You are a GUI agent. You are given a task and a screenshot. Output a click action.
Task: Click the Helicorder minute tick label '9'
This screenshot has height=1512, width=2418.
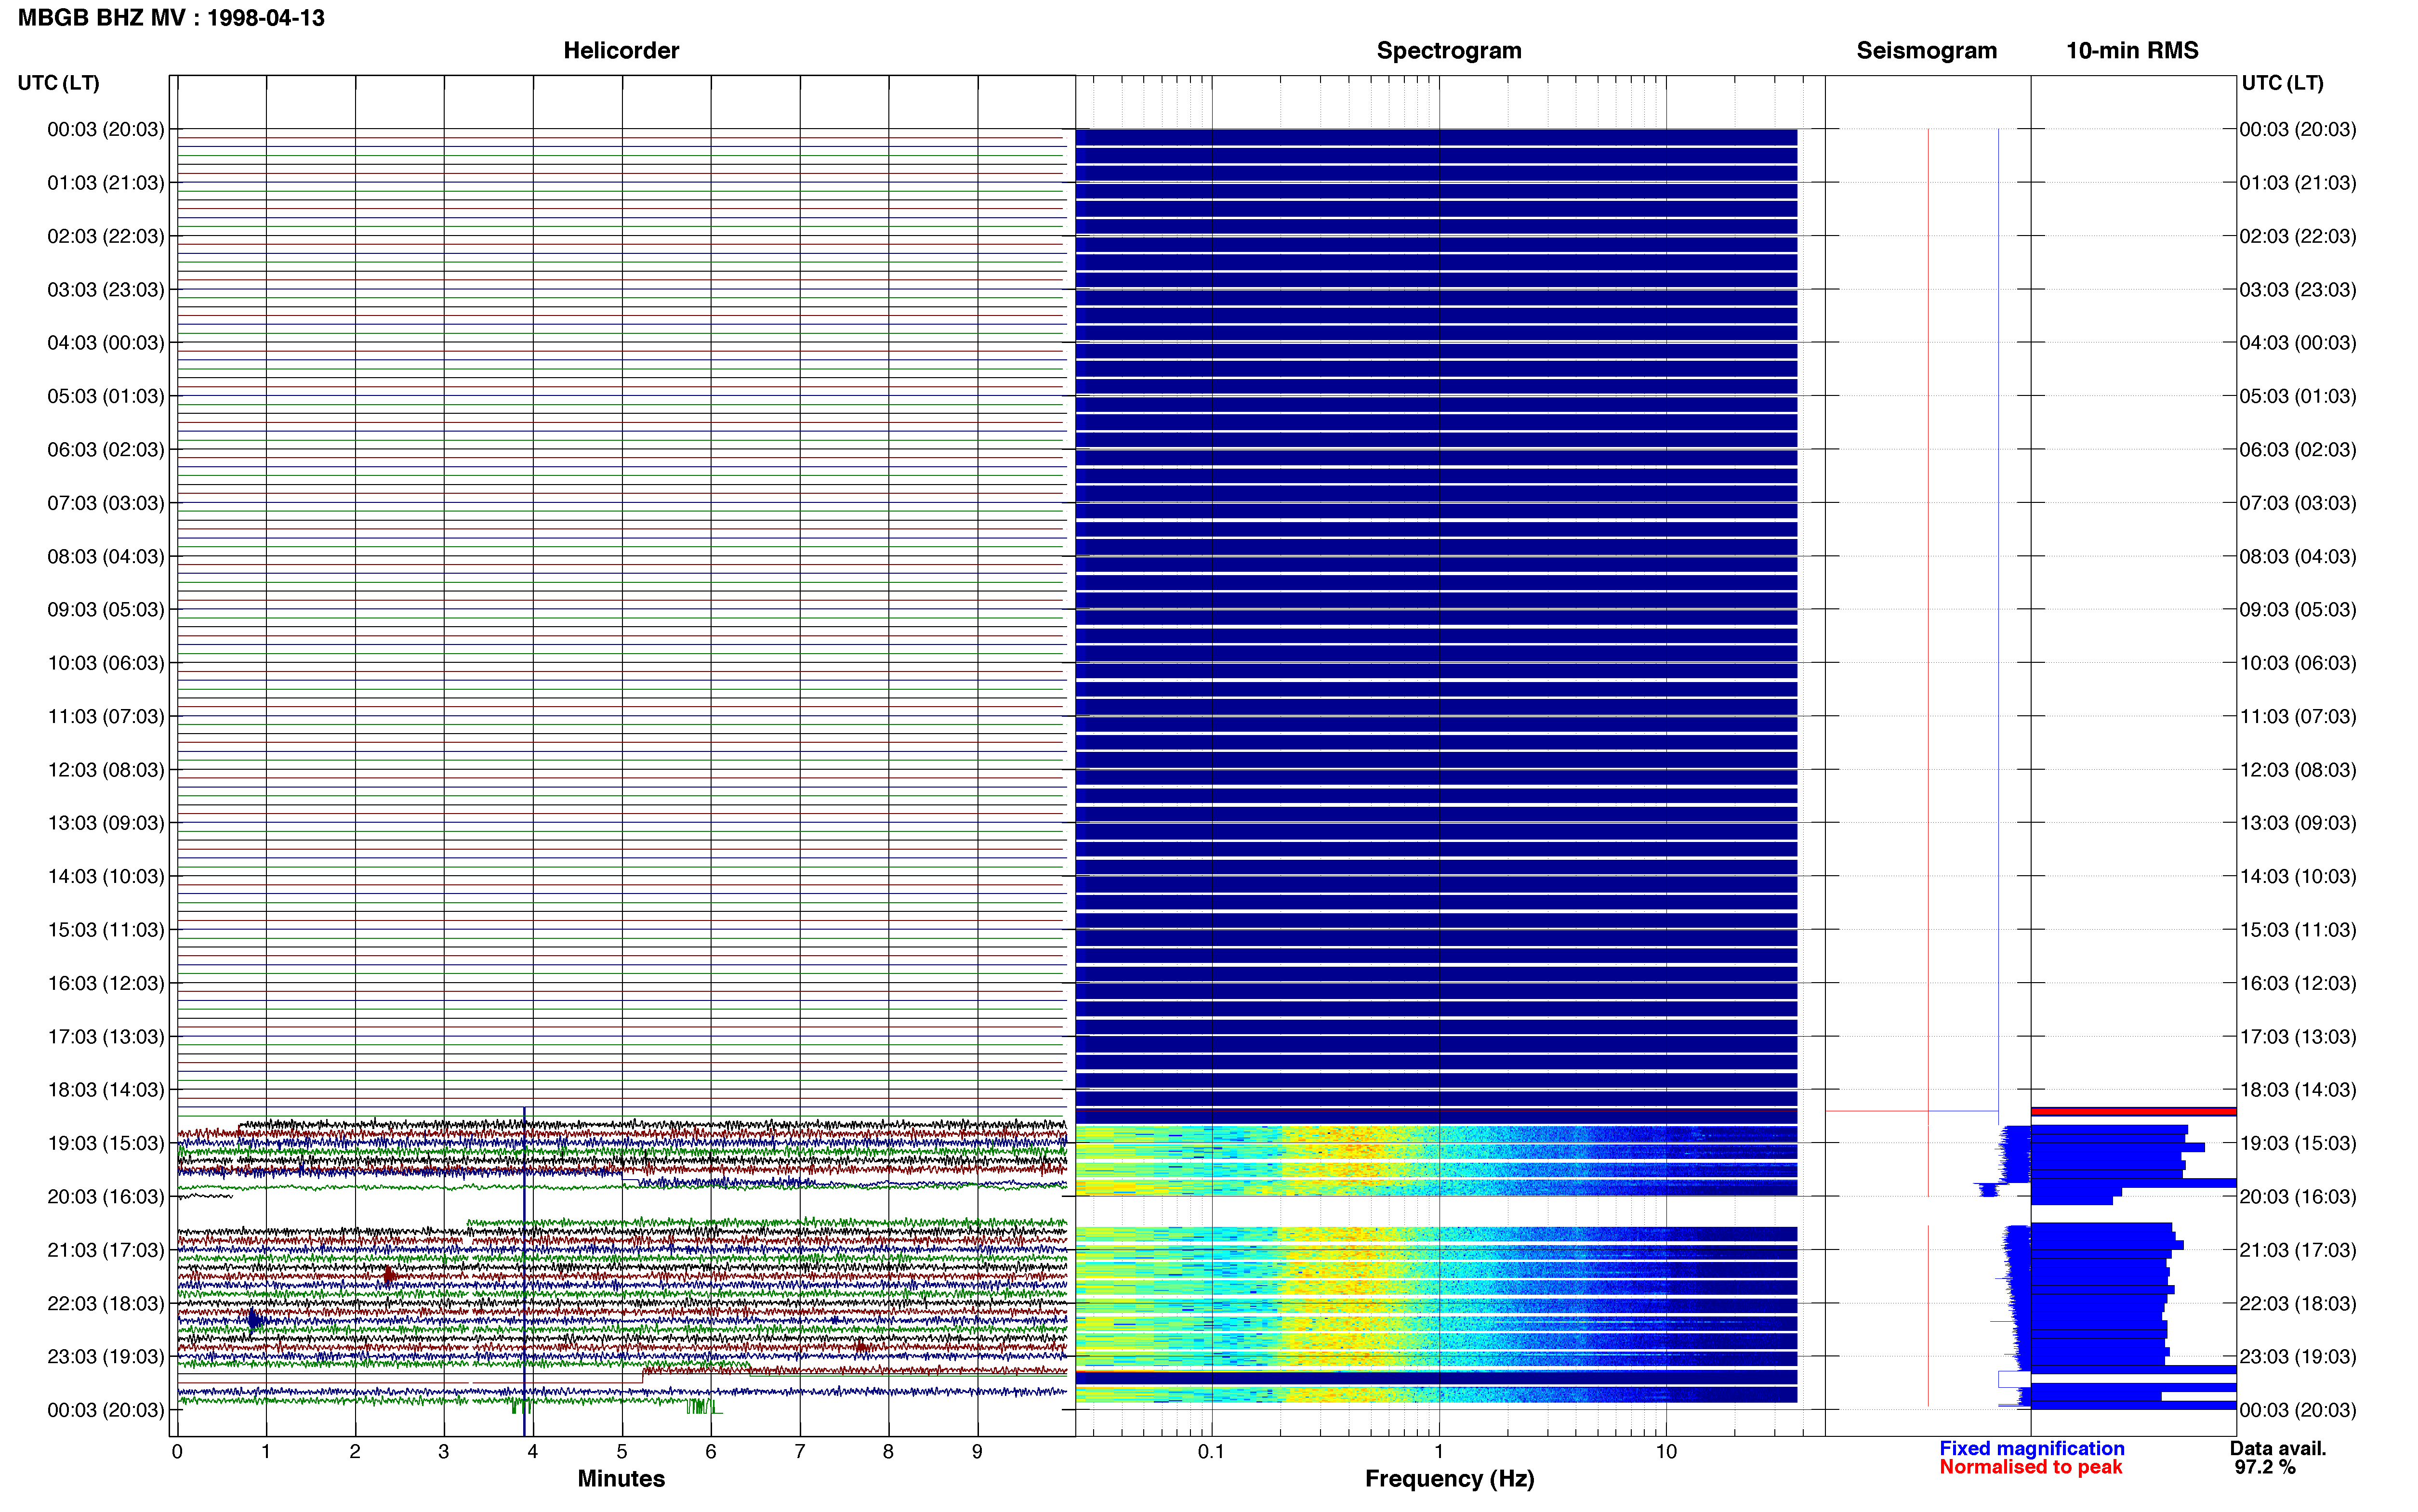[x=977, y=1451]
